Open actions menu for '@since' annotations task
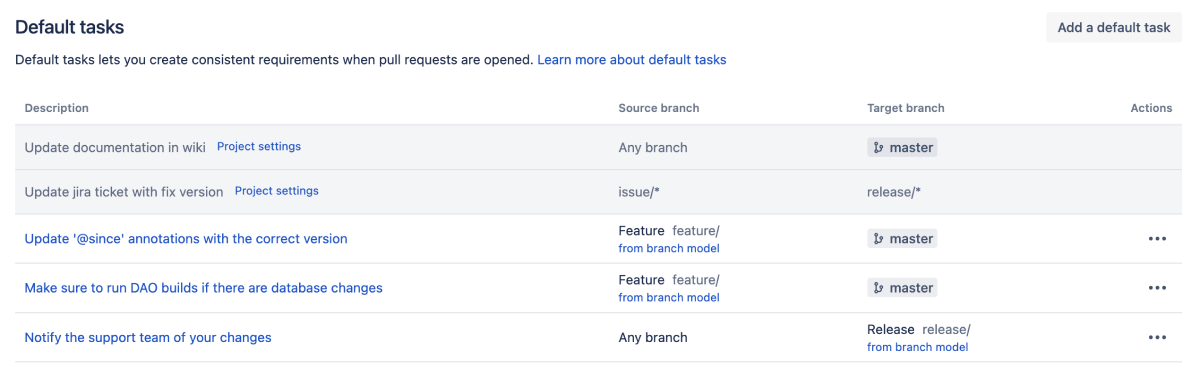 click(x=1157, y=239)
